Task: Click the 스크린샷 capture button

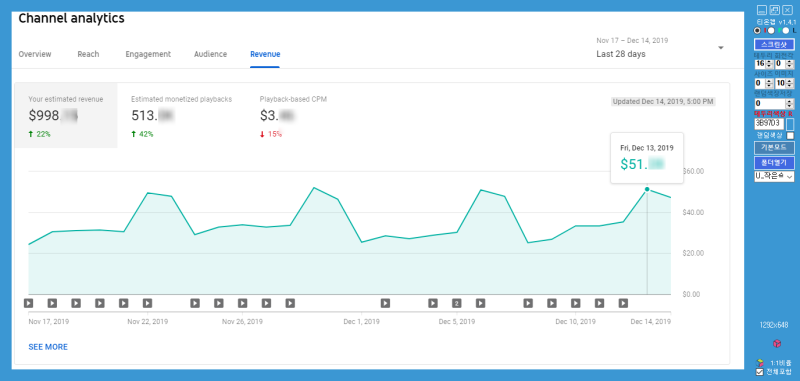Action: click(774, 44)
